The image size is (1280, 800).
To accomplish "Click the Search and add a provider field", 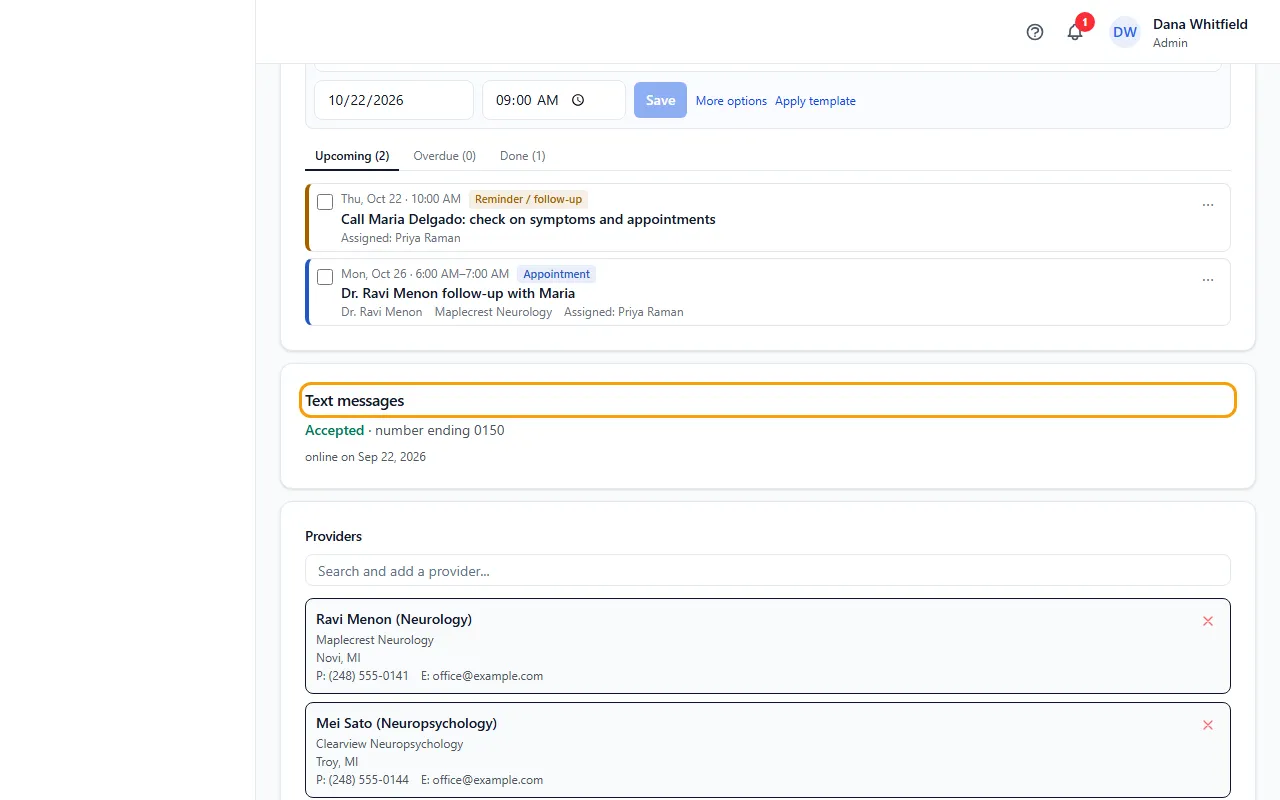I will pos(768,570).
